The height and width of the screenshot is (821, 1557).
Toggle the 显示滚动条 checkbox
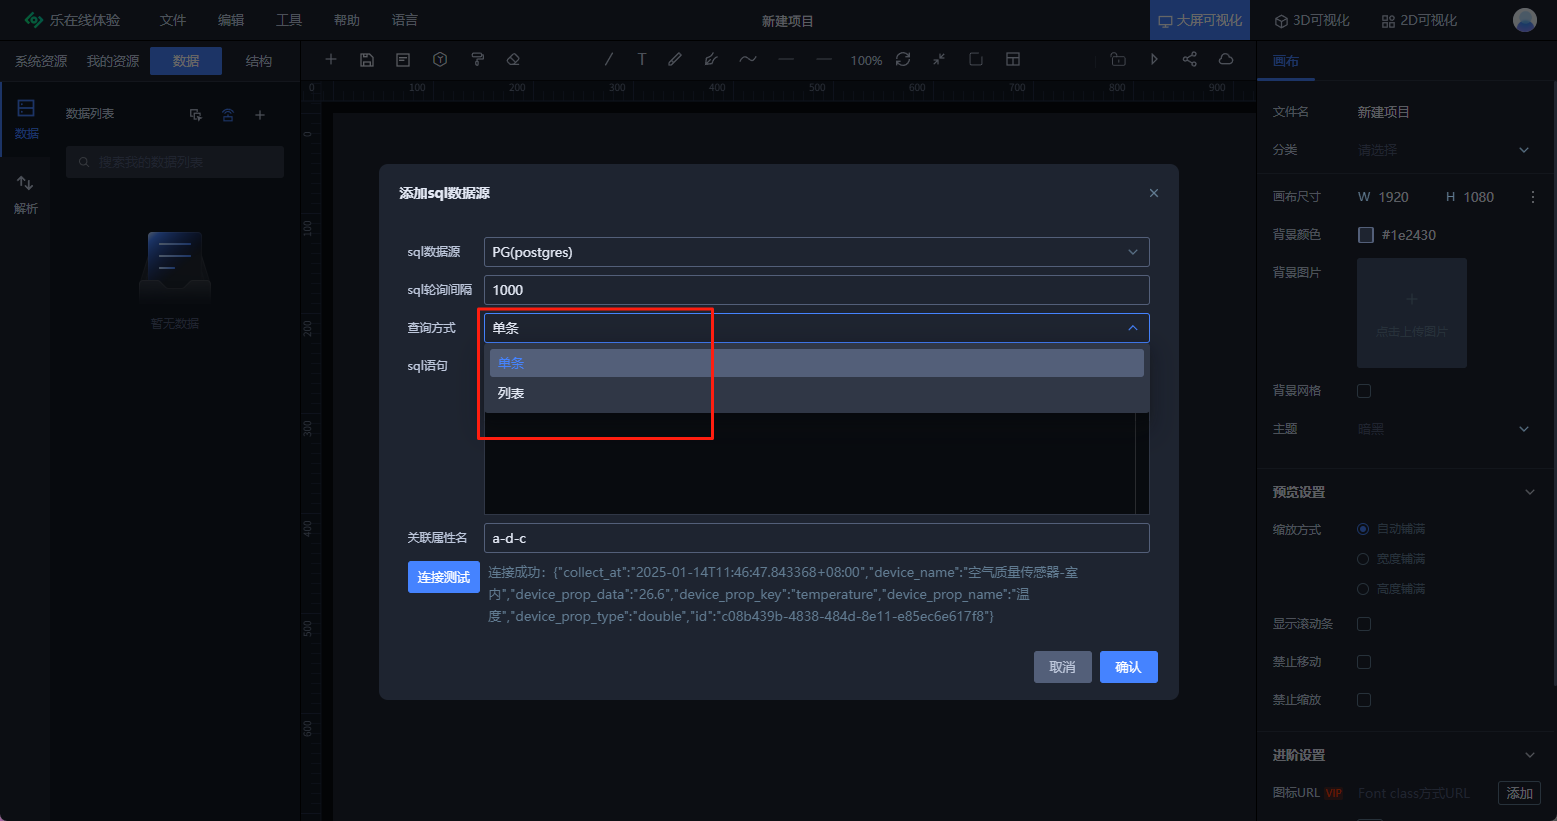(1364, 624)
